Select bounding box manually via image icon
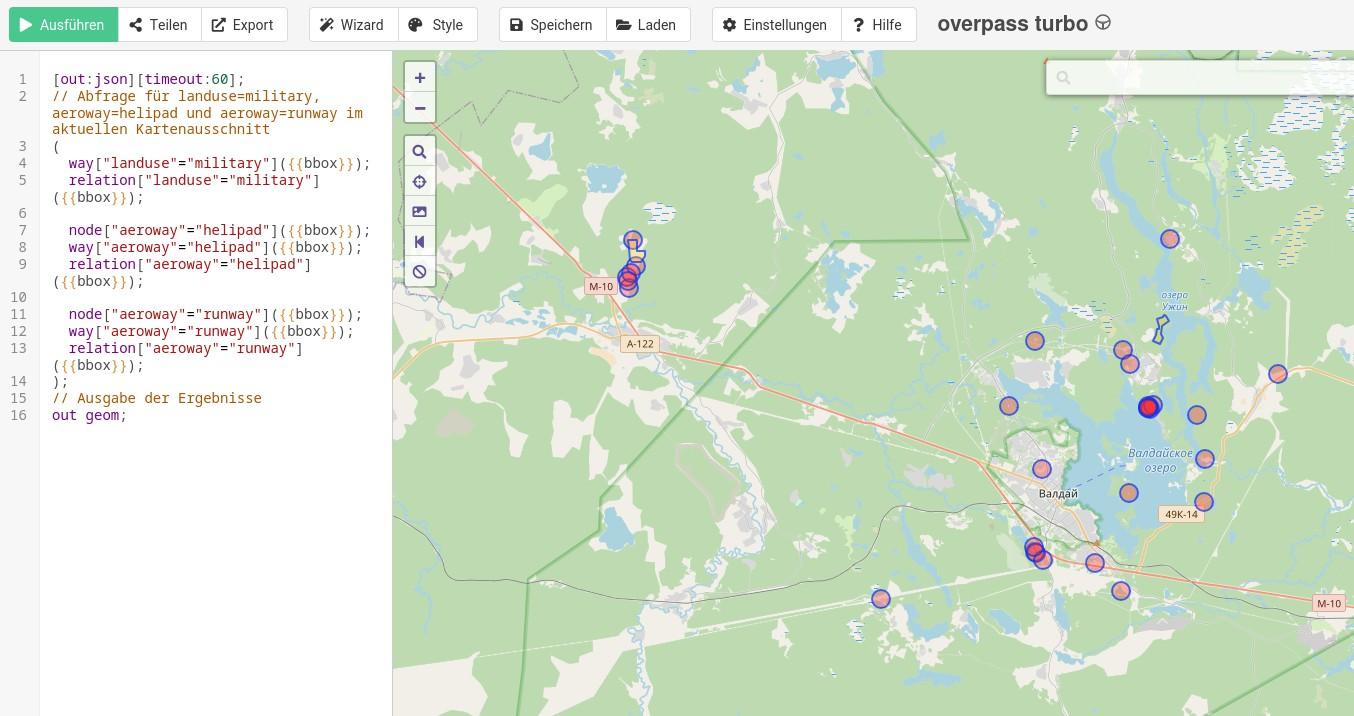The height and width of the screenshot is (716, 1354). (420, 212)
